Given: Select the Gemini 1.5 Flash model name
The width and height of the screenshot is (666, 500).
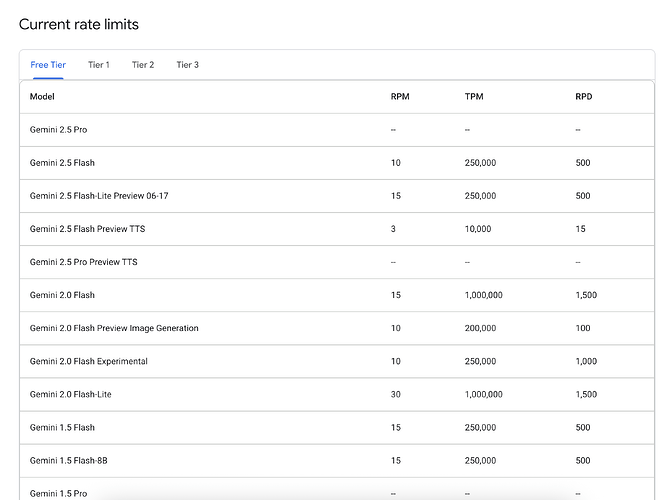Looking at the screenshot, I should (x=62, y=428).
